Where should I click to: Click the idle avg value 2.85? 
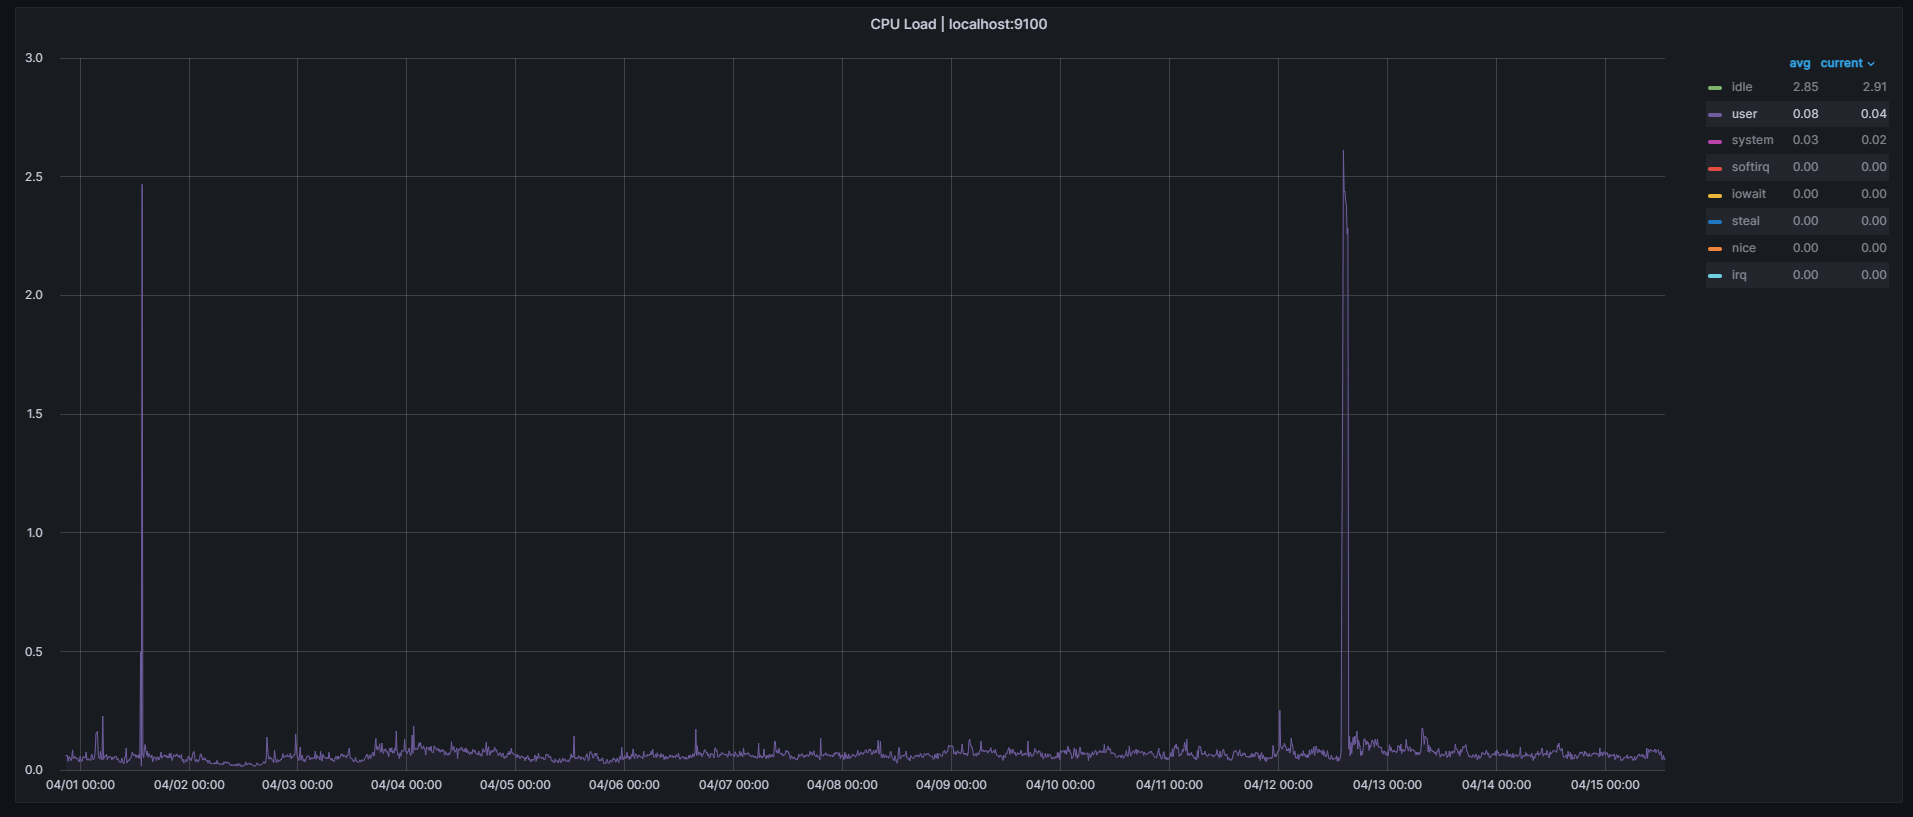1805,87
